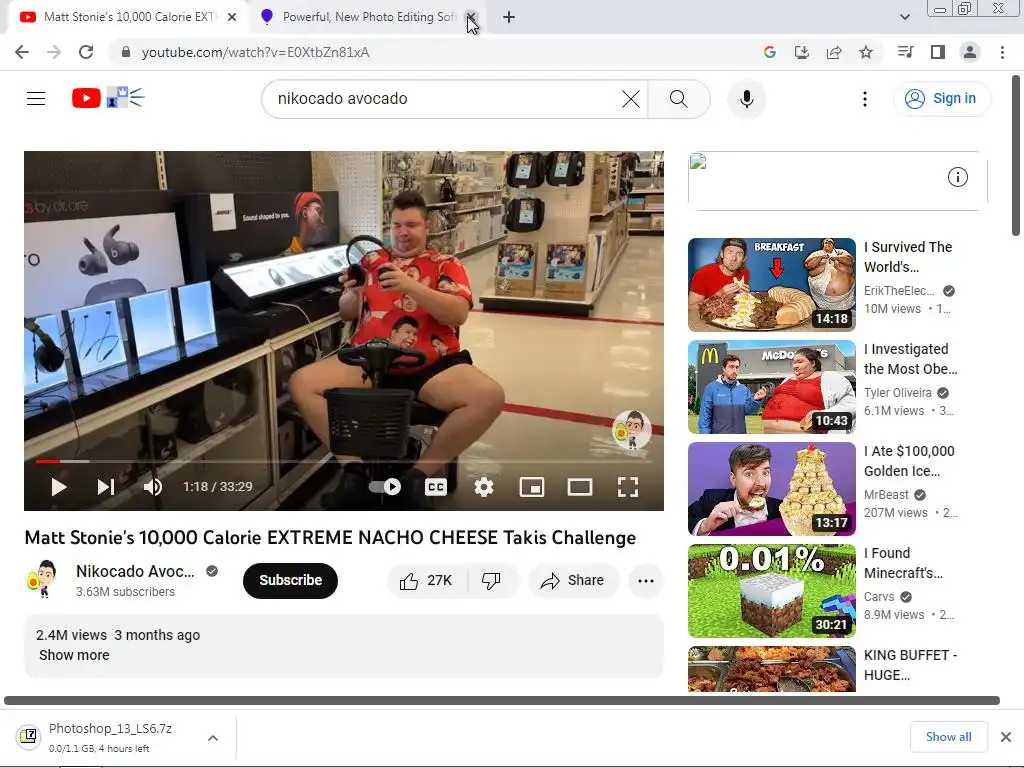Subscribe to Nikocado Avocado
This screenshot has width=1024, height=768.
pos(291,581)
